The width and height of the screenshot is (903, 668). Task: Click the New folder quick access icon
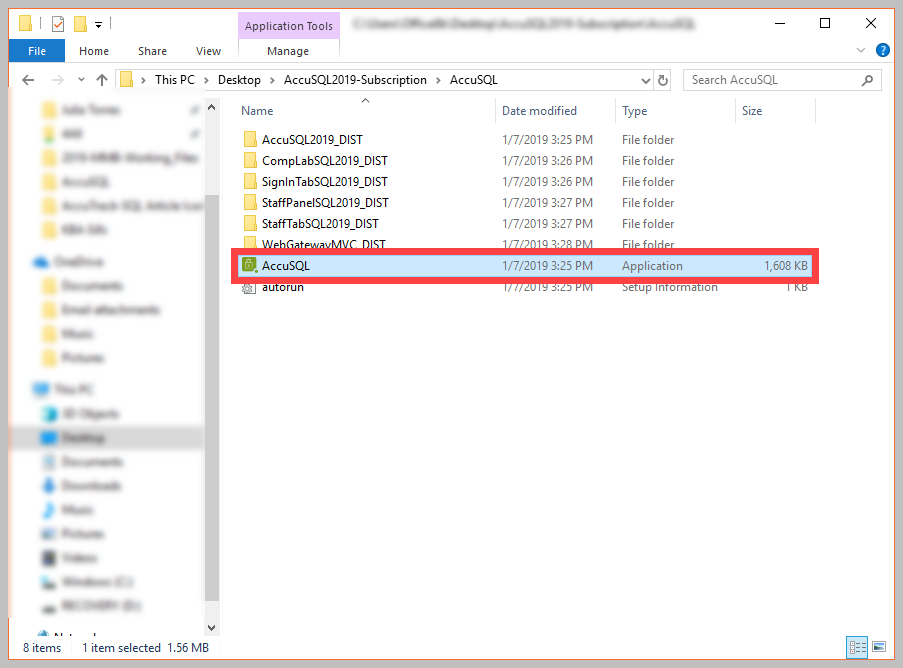tap(81, 24)
